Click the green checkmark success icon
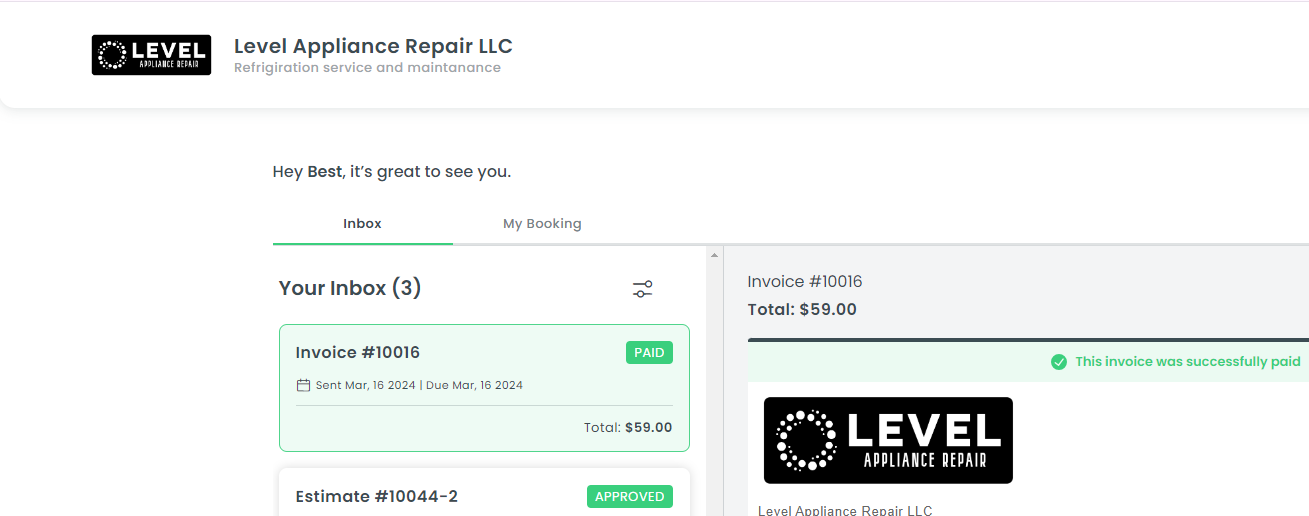Image resolution: width=1309 pixels, height=516 pixels. (x=1059, y=362)
